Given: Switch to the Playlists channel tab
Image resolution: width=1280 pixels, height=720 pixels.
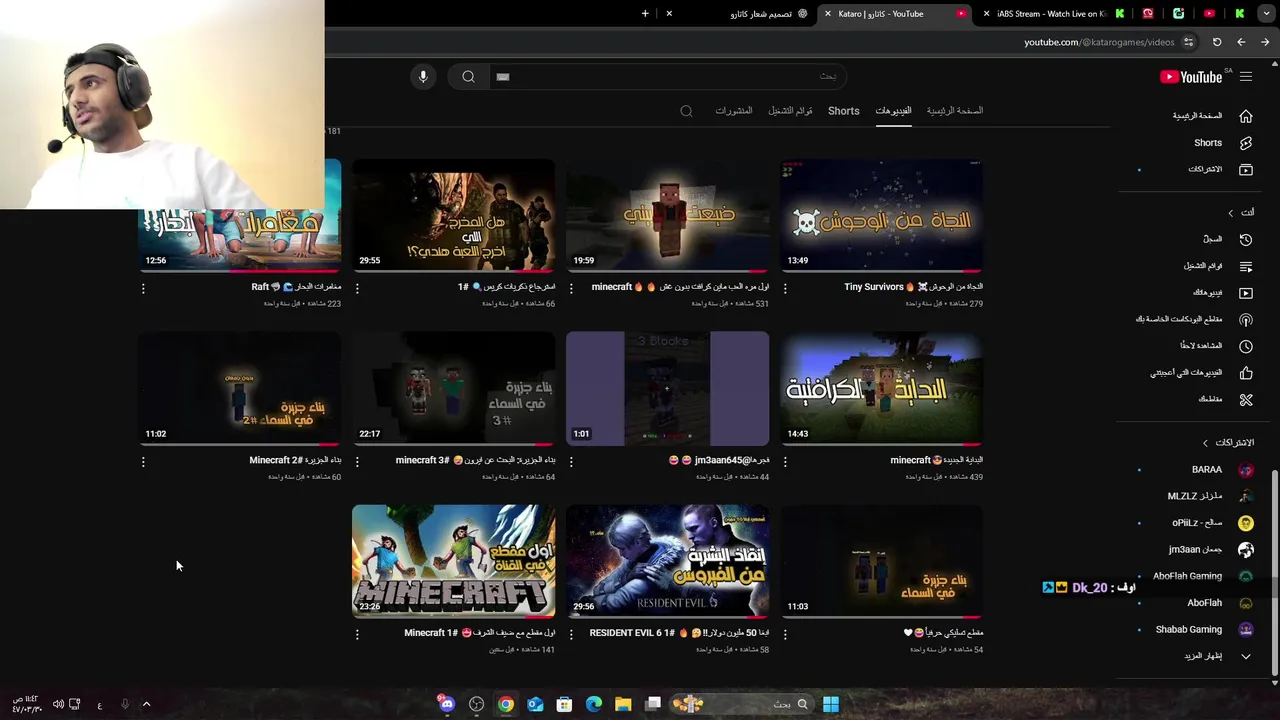Looking at the screenshot, I should coord(790,111).
